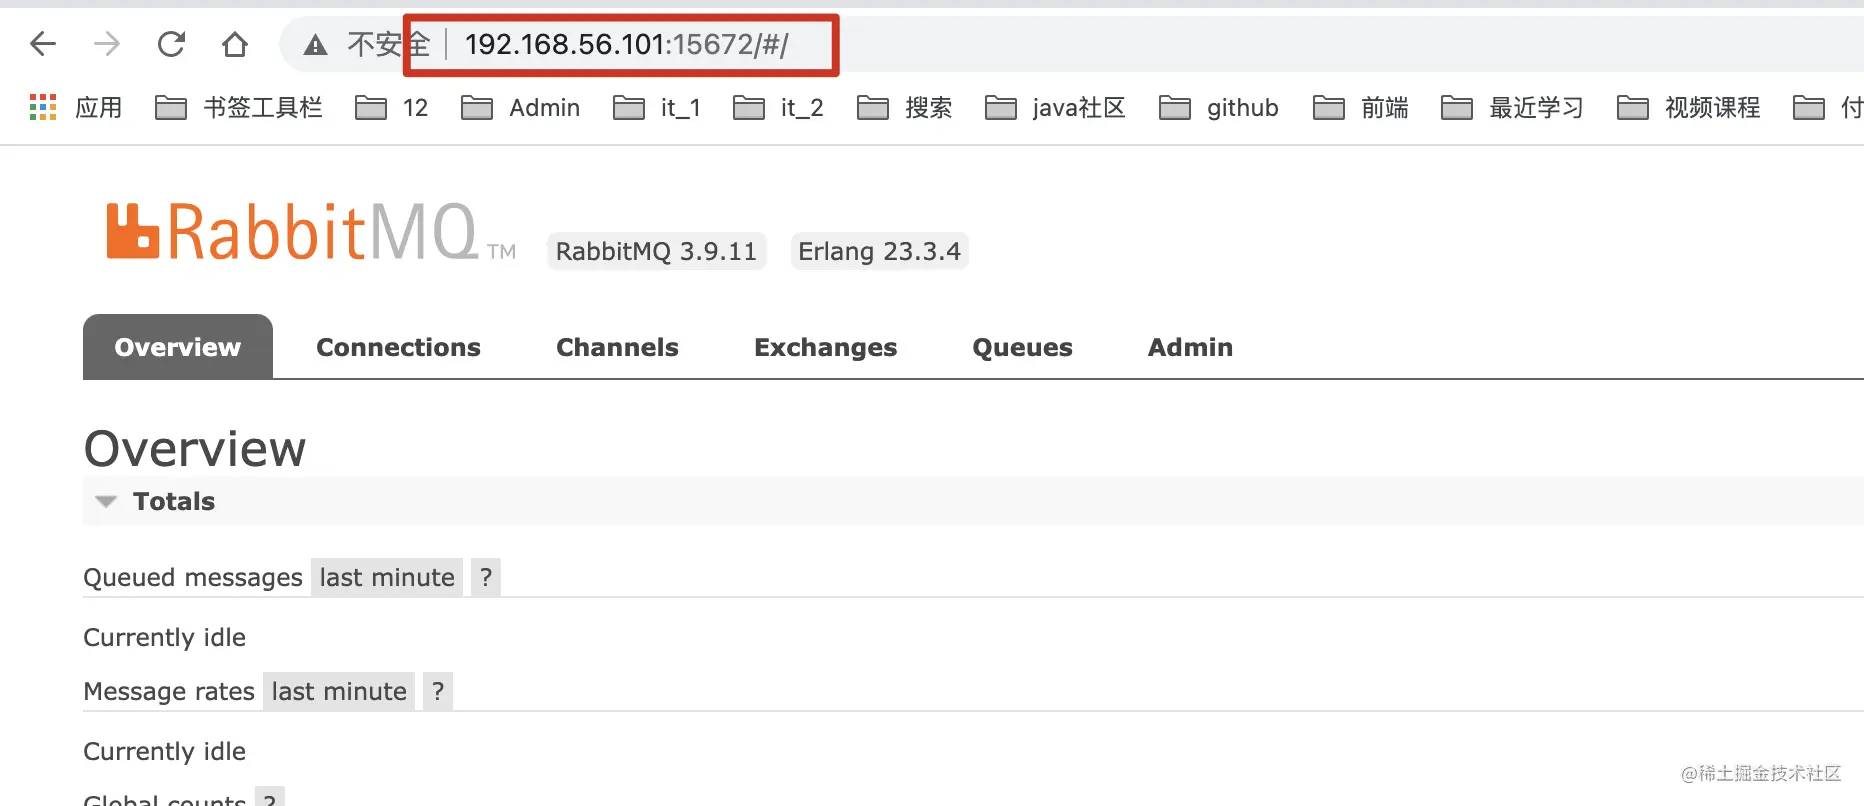Click the RabbitMQ logo
Screen dimensions: 1864x806
point(311,232)
